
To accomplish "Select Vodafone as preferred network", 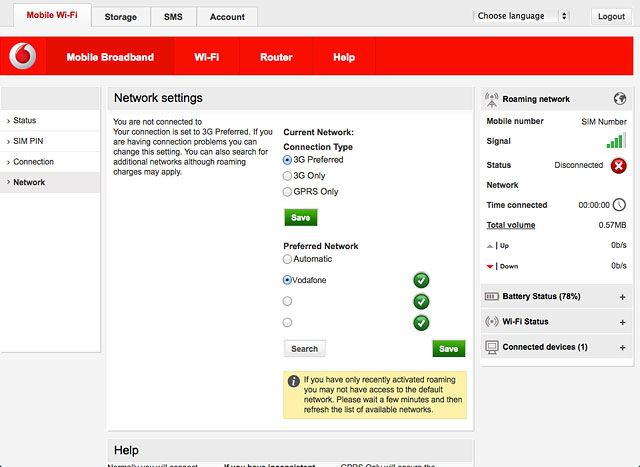I will click(x=287, y=280).
